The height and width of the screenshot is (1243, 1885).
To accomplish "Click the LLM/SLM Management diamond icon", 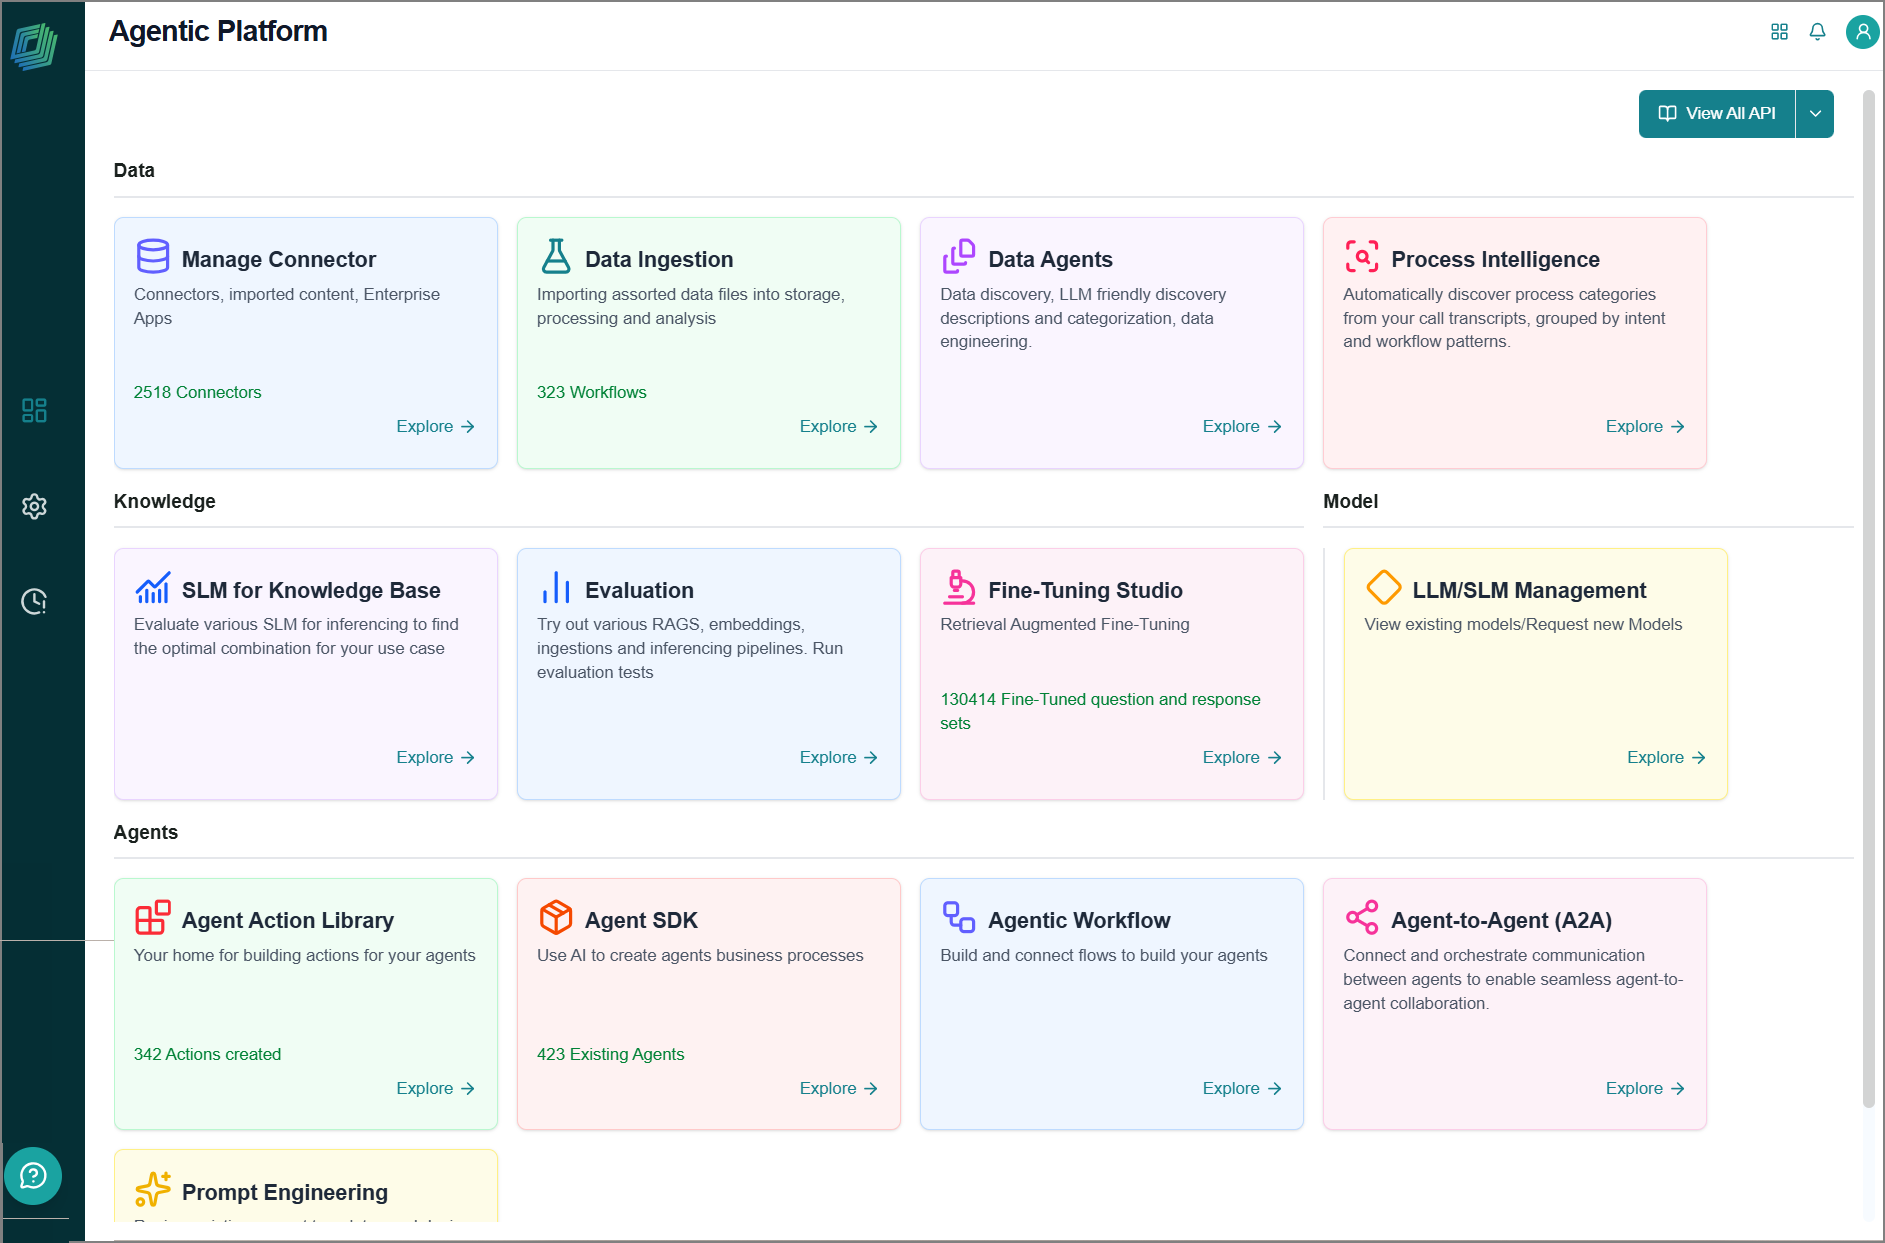I will coord(1384,587).
